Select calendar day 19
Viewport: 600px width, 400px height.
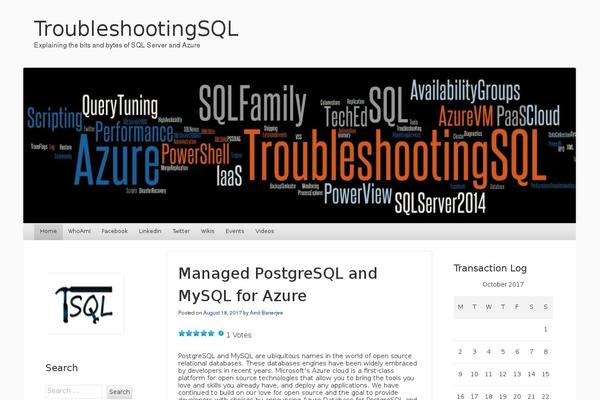click(x=503, y=397)
